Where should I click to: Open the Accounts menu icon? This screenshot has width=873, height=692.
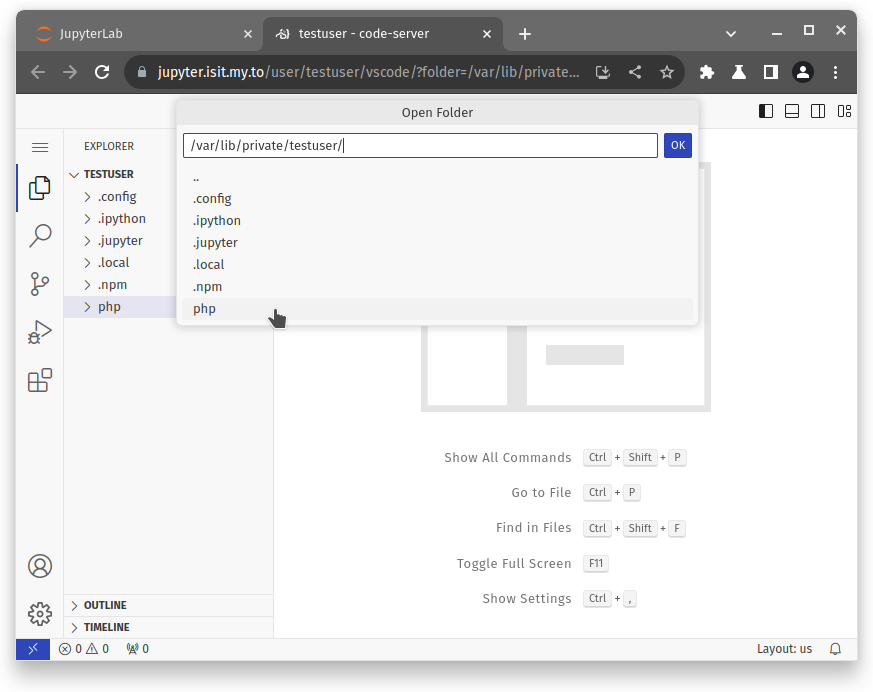[x=40, y=566]
